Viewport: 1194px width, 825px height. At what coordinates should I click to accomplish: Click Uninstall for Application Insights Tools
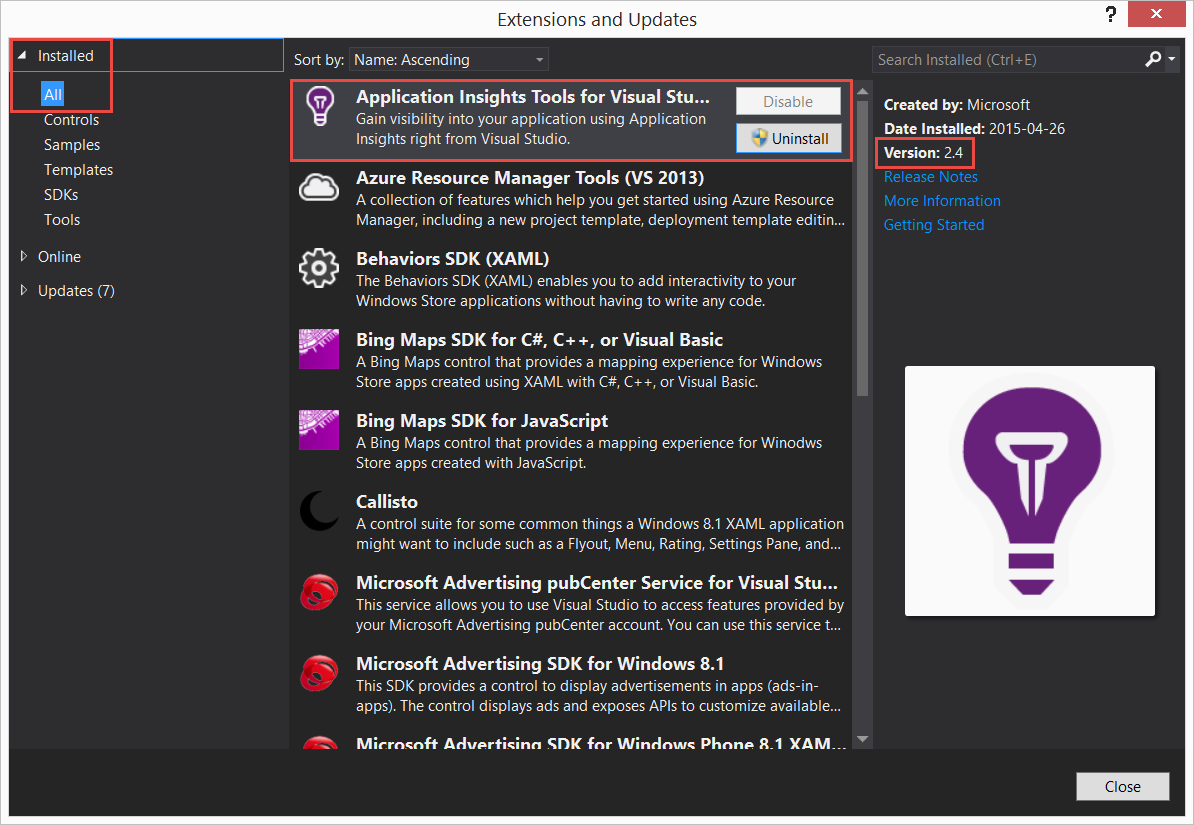[x=788, y=138]
